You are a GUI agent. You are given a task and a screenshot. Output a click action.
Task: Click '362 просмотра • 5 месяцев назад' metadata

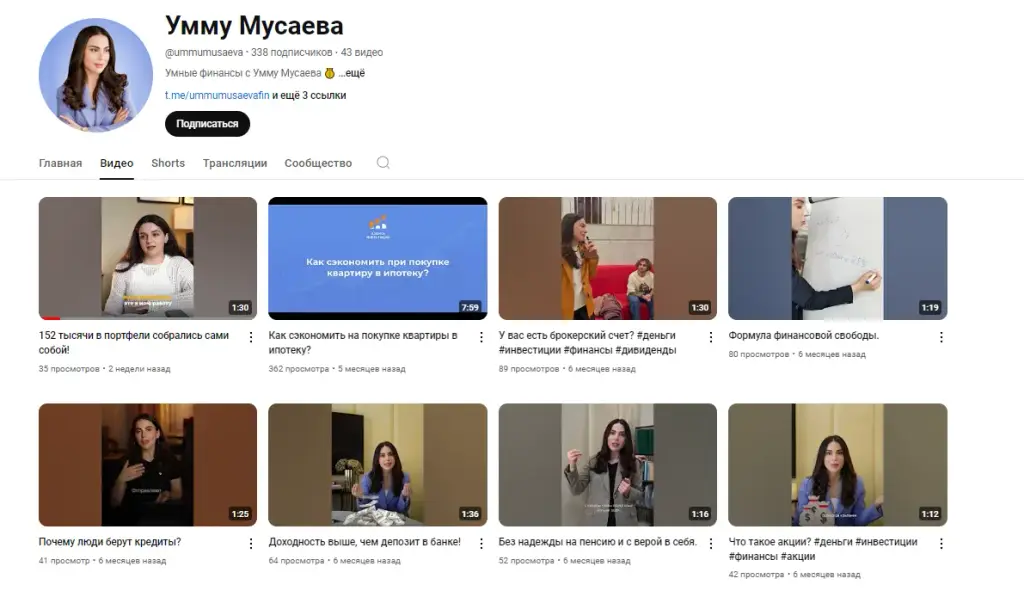337,369
